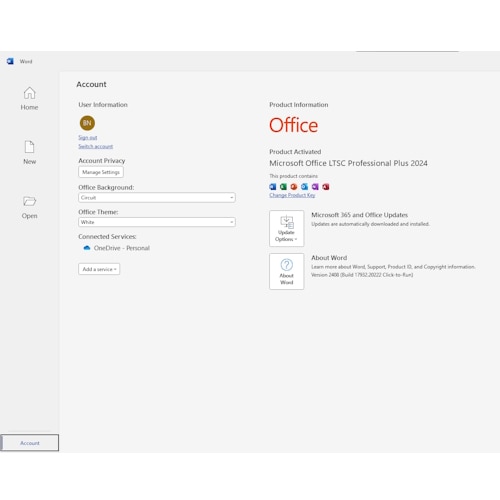This screenshot has width=500, height=500.
Task: Open Manage Settings for account privacy
Action: click(x=101, y=172)
